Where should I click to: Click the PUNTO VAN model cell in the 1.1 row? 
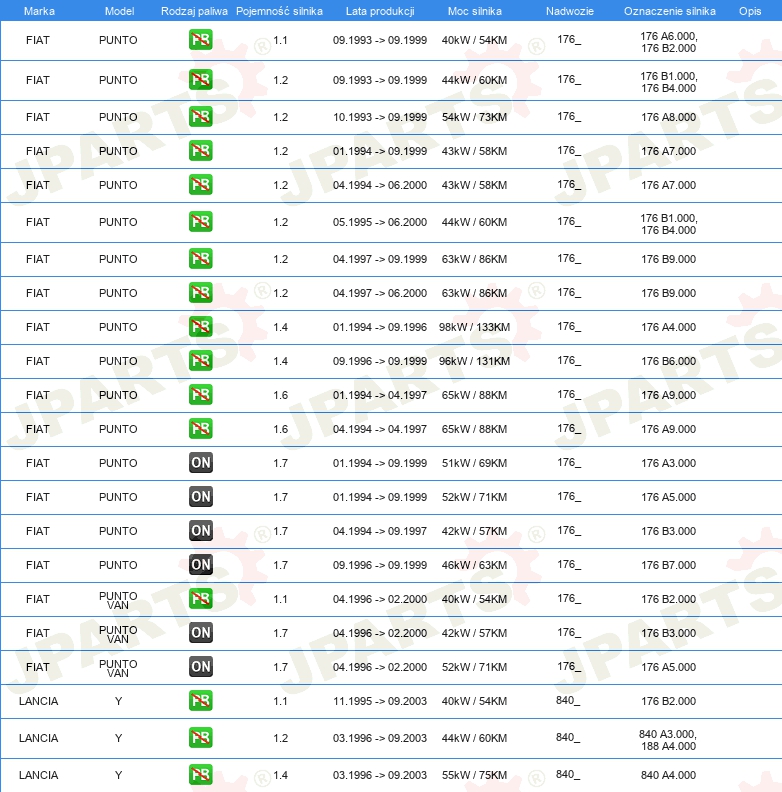click(x=118, y=600)
